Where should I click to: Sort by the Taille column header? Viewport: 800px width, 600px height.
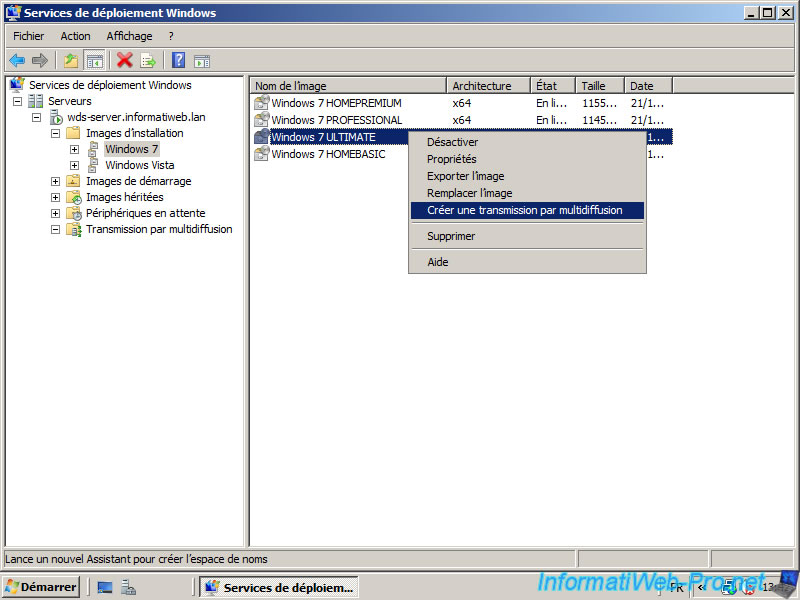coord(600,86)
